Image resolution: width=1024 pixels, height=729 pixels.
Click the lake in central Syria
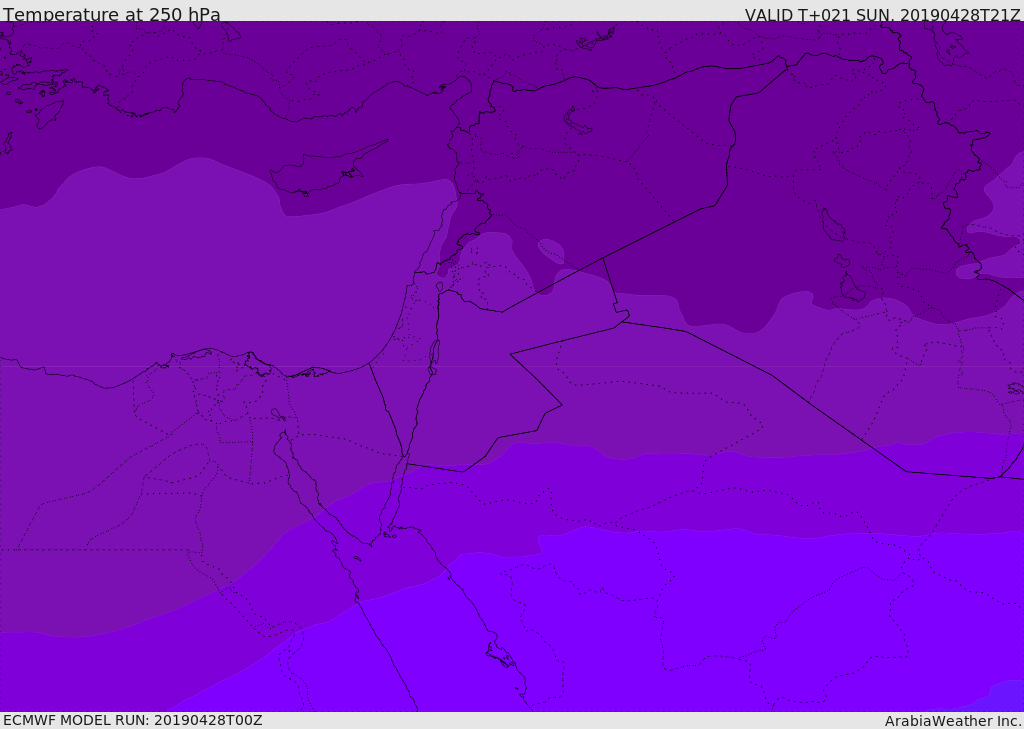click(x=576, y=120)
